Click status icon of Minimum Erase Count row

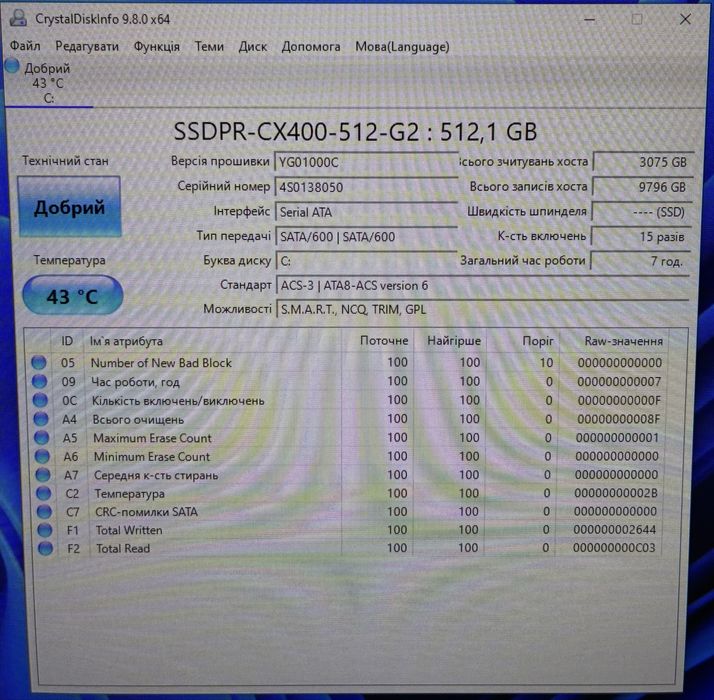pyautogui.click(x=42, y=456)
